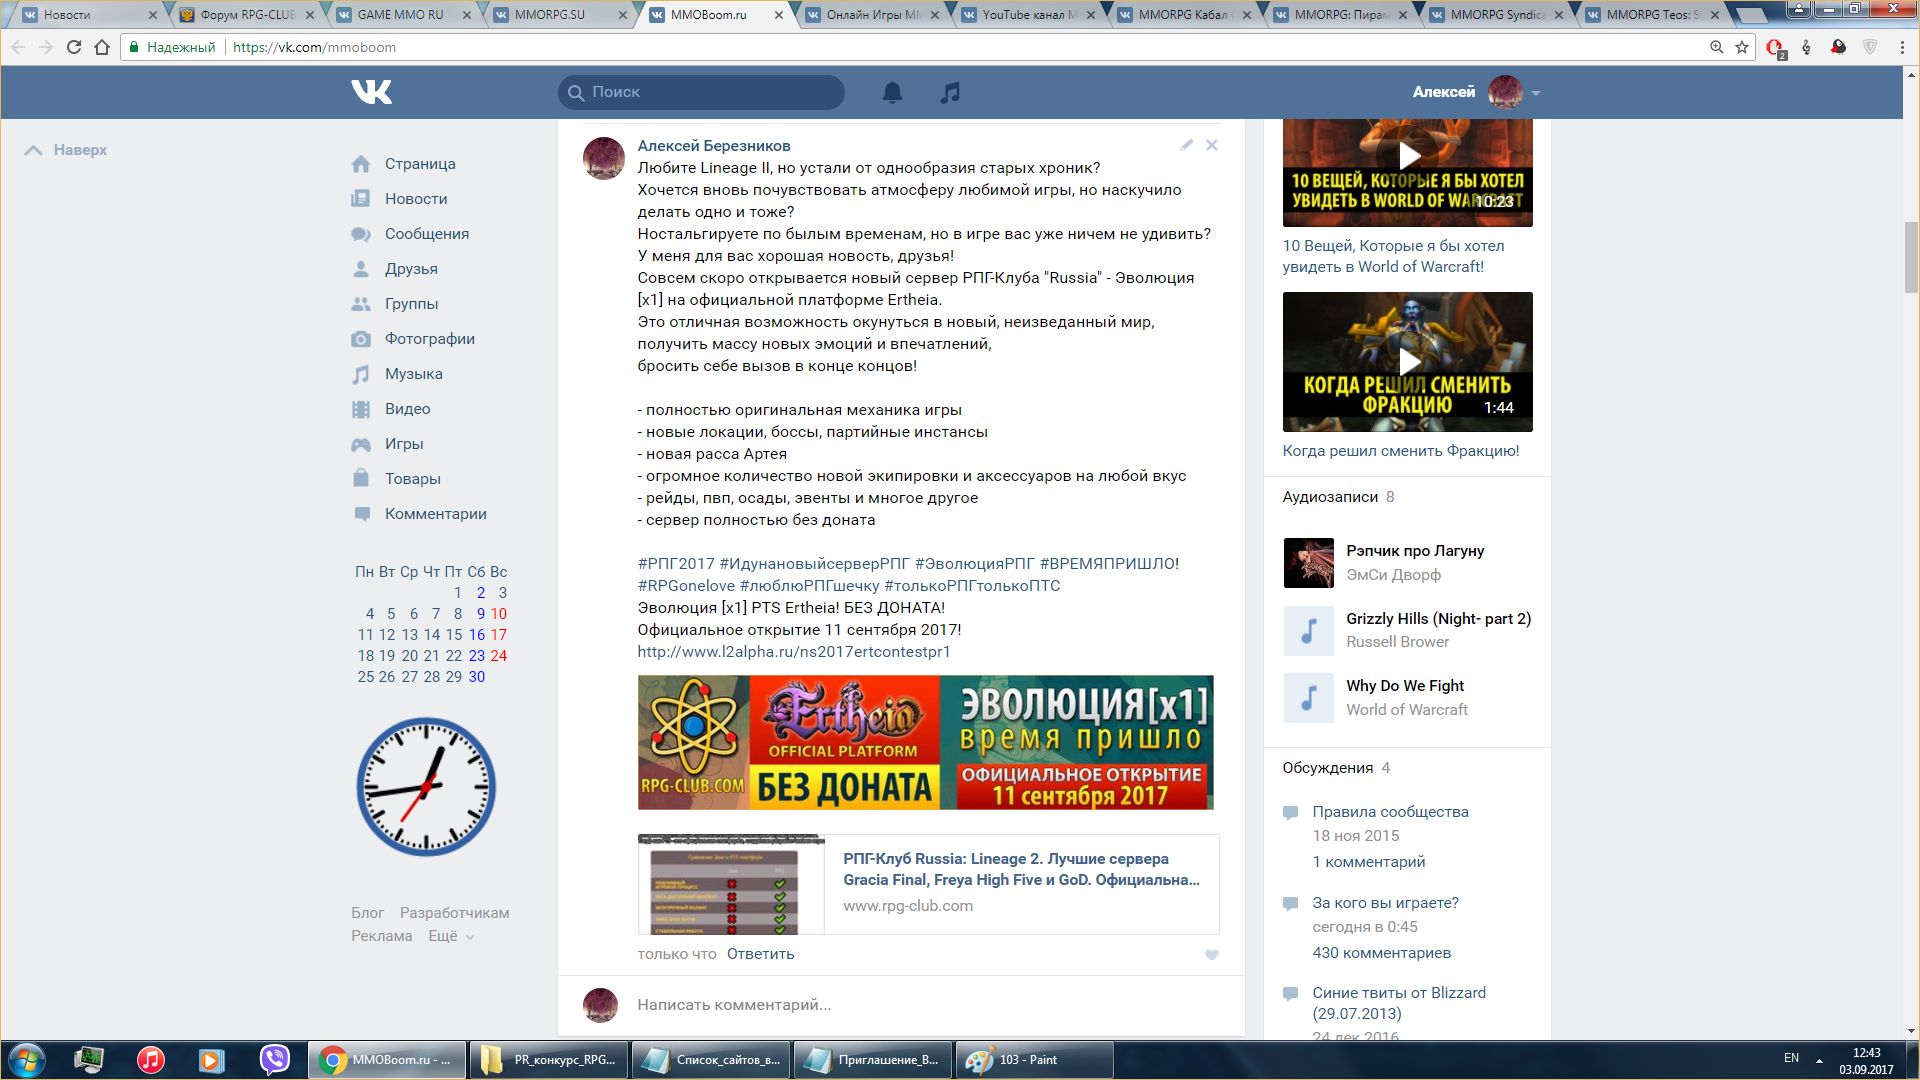Image resolution: width=1920 pixels, height=1080 pixels.
Task: Open the РПГ-Клуб Russia link preview title
Action: point(1021,869)
